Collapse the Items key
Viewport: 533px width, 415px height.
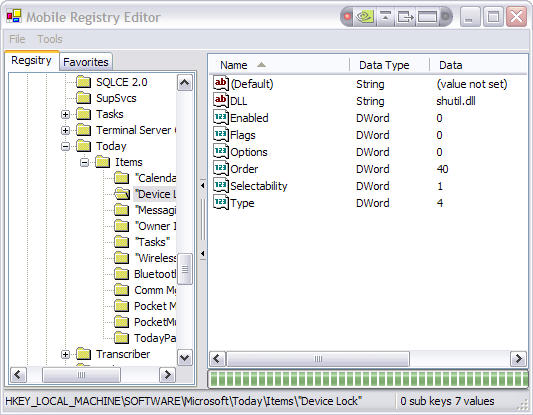click(84, 162)
